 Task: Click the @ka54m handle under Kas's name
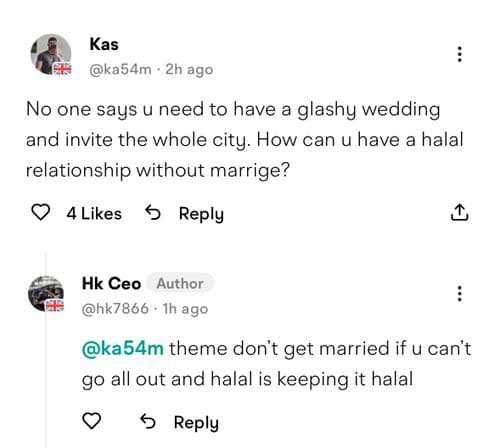tap(120, 70)
